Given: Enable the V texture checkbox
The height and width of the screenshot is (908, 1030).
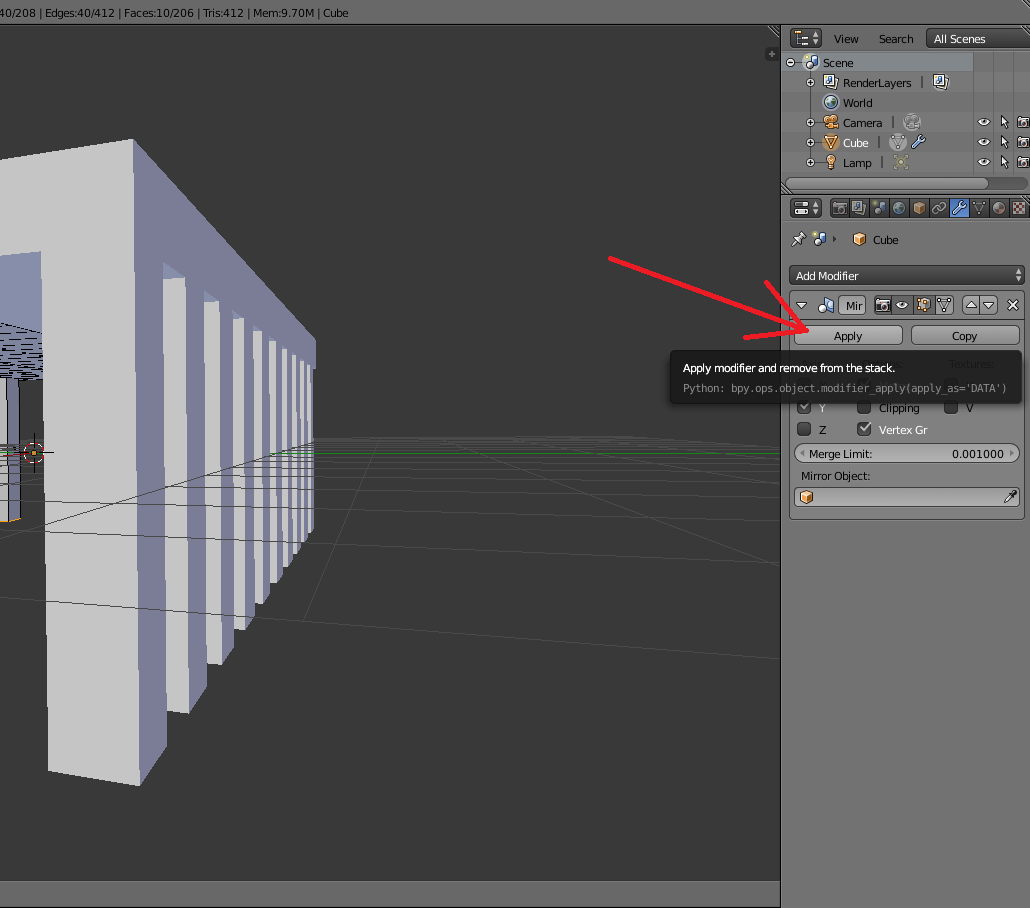Looking at the screenshot, I should [x=951, y=407].
